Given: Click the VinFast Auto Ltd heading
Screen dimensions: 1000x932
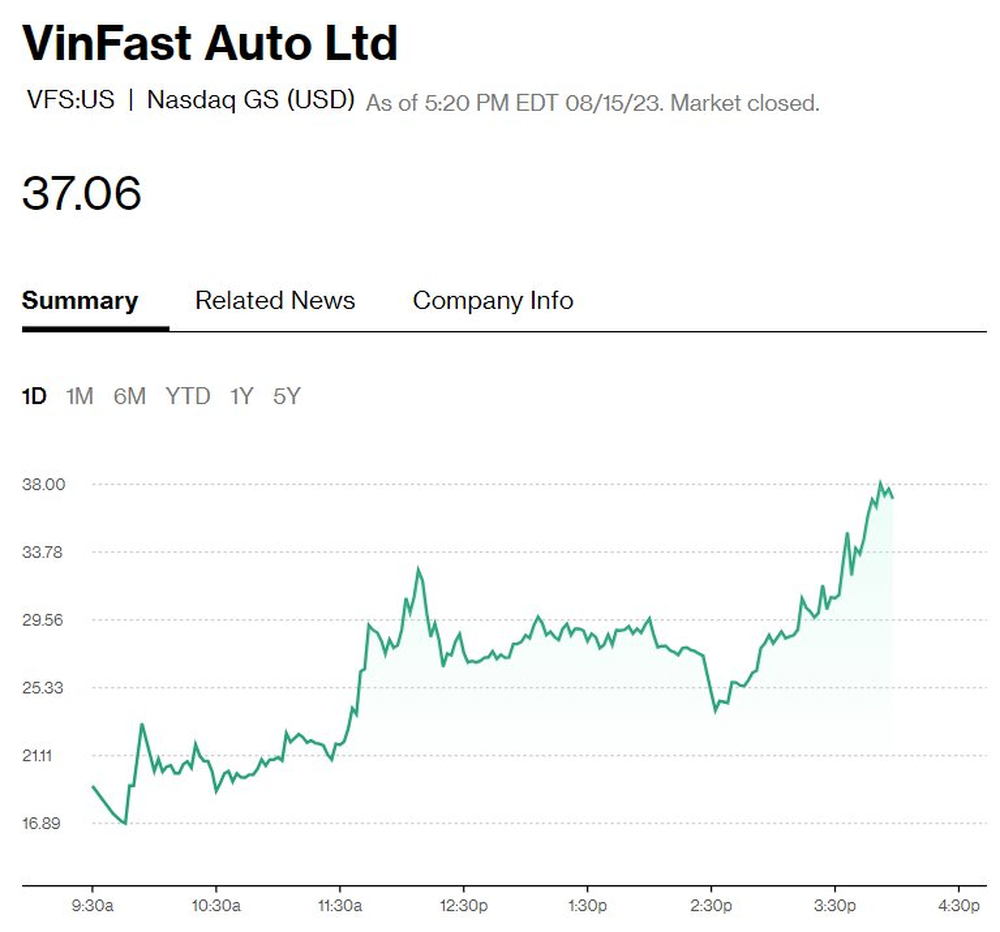Looking at the screenshot, I should (210, 44).
